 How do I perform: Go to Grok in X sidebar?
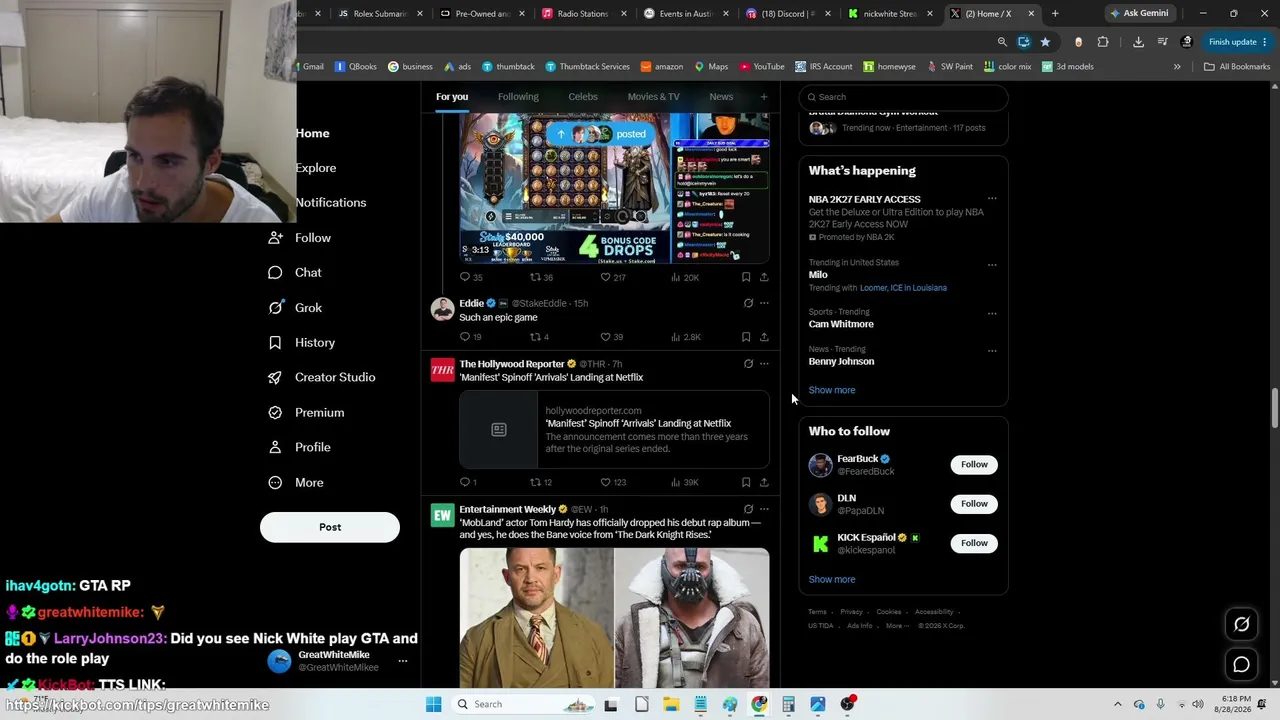296,308
